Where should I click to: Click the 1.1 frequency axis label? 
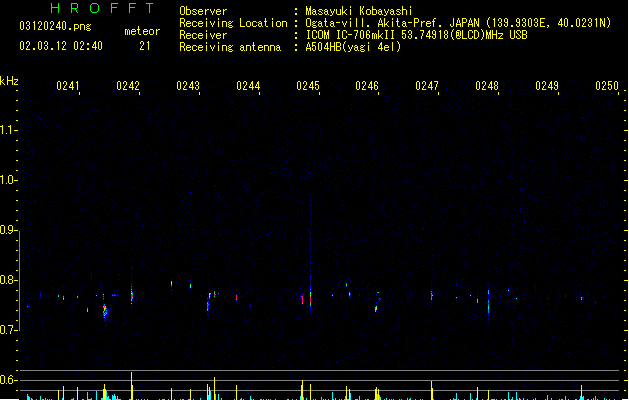pos(8,130)
